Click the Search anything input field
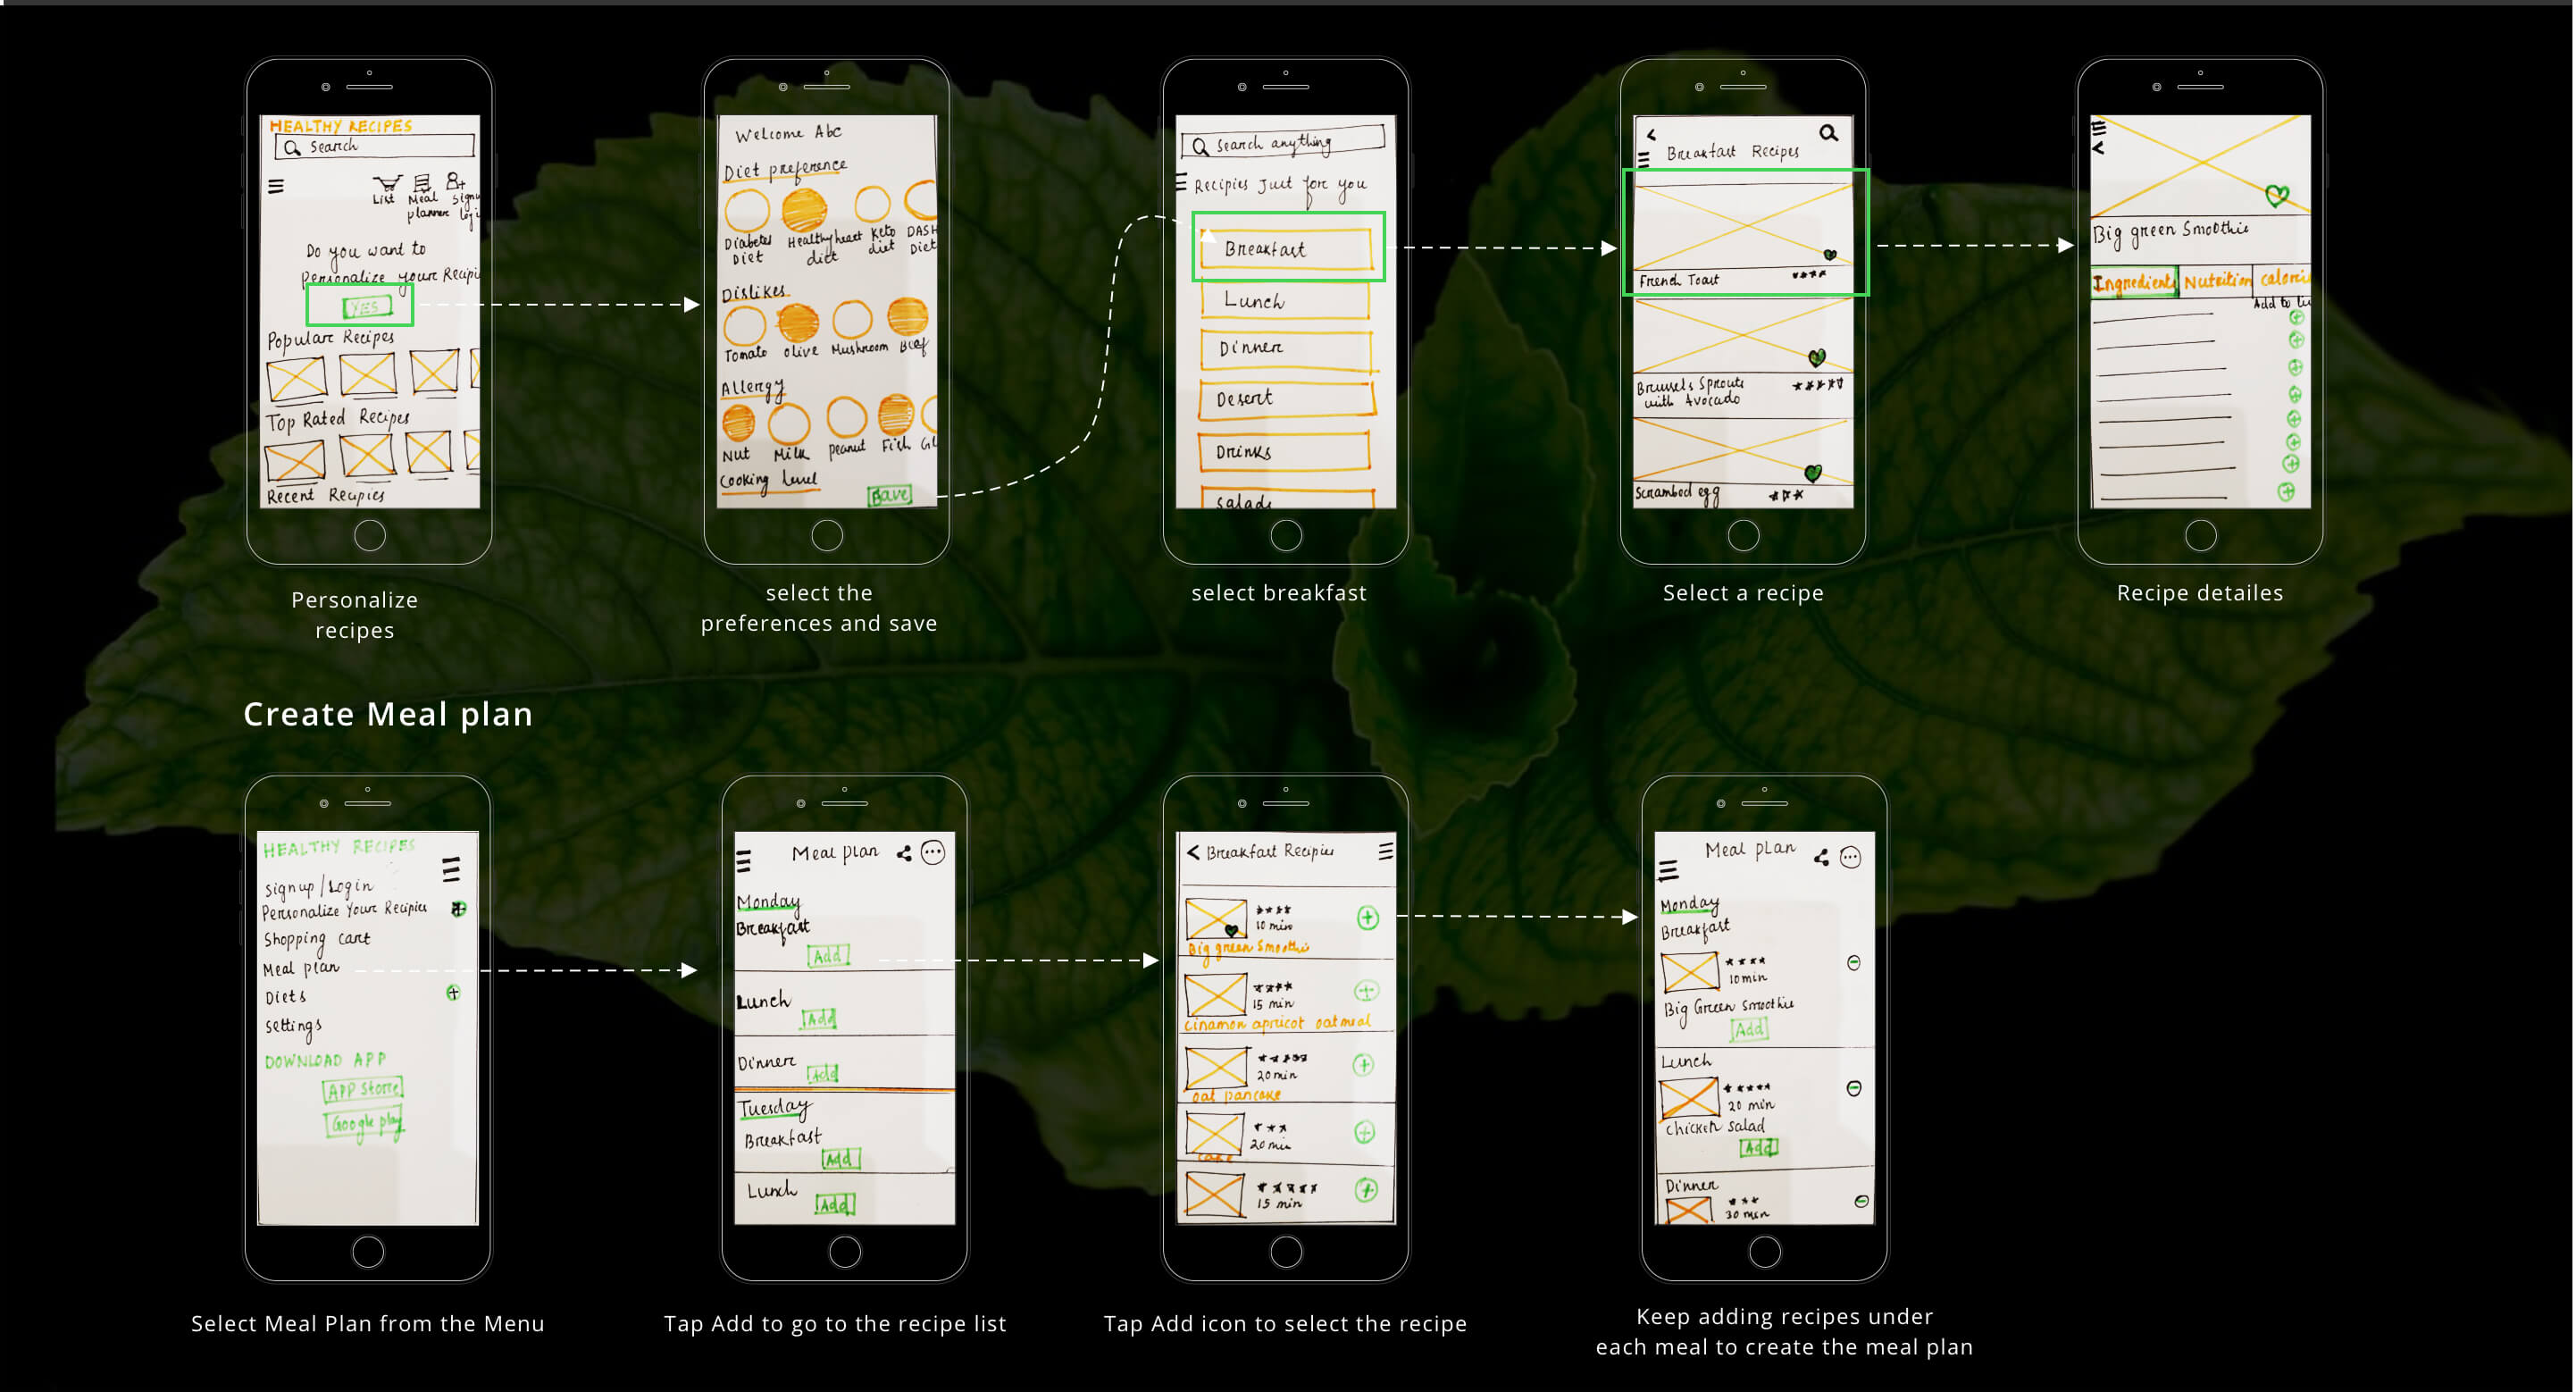Viewport: 2576px width, 1392px height. coord(1283,143)
